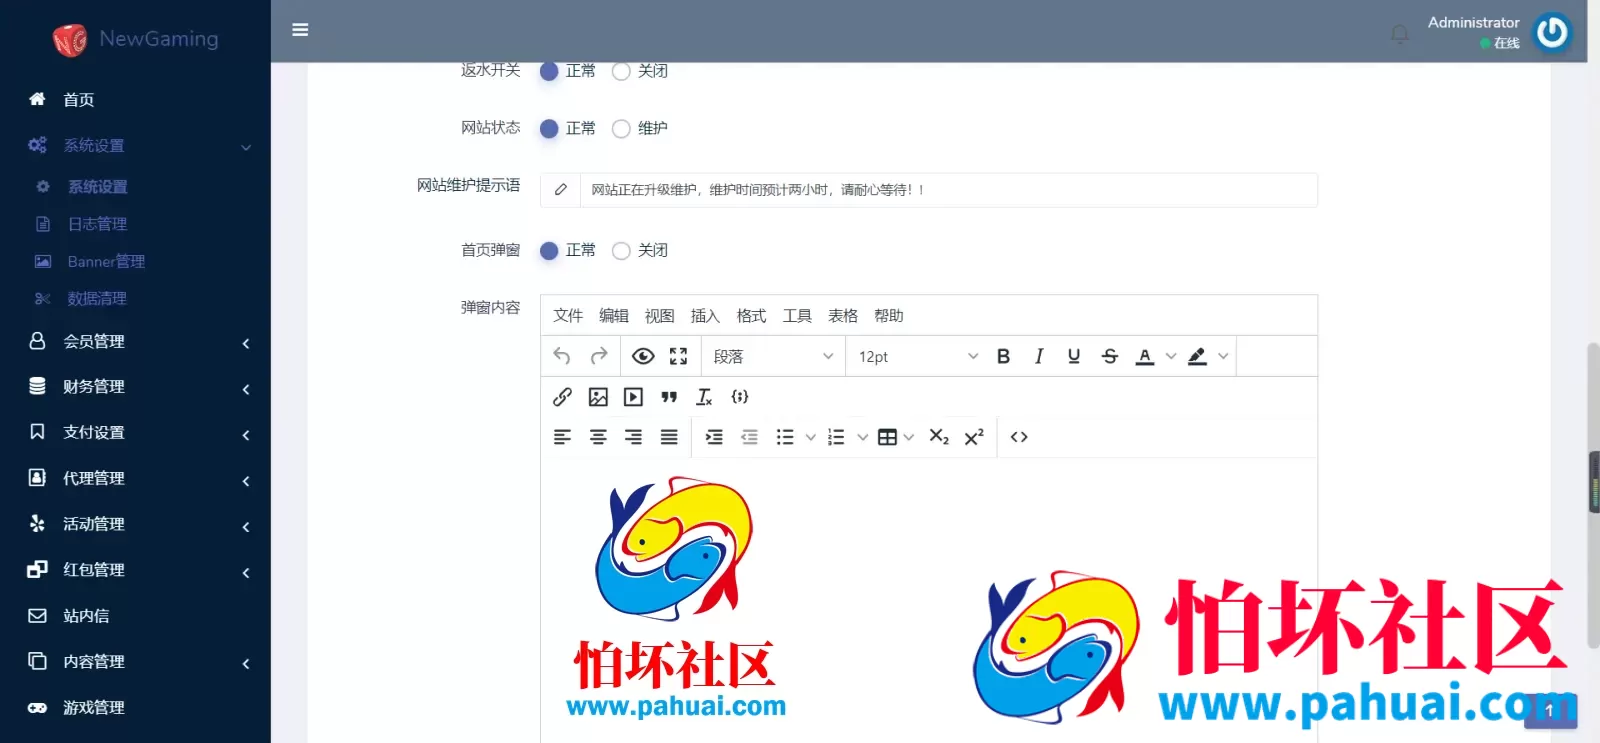
Task: Set 首页弹窗 to 关闭
Action: click(621, 250)
